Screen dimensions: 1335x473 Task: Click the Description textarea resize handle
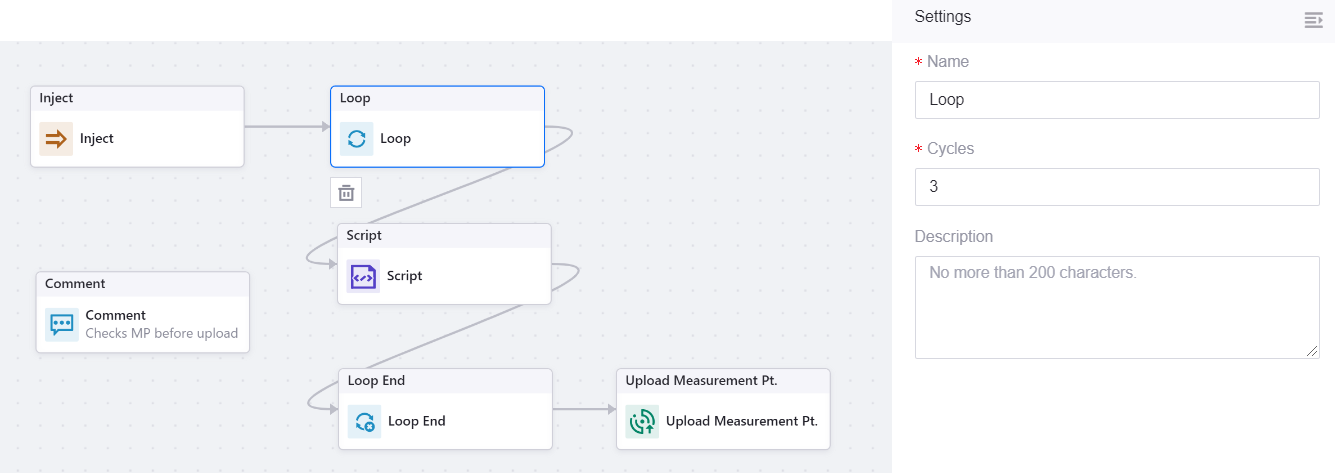click(x=1312, y=351)
